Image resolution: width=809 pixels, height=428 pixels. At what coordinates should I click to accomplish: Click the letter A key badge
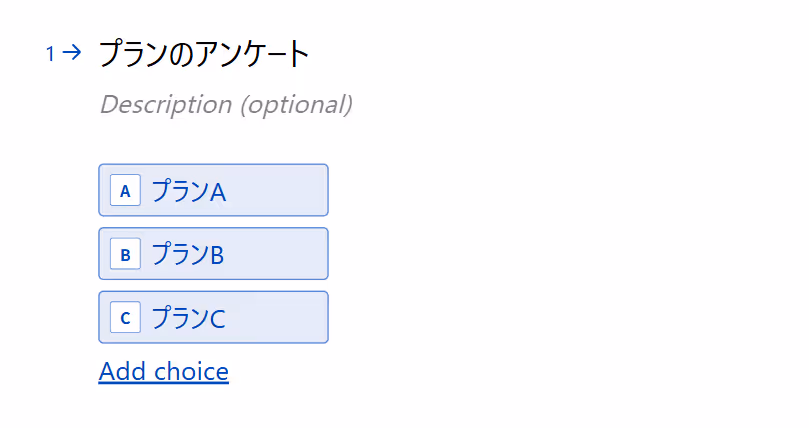point(125,190)
